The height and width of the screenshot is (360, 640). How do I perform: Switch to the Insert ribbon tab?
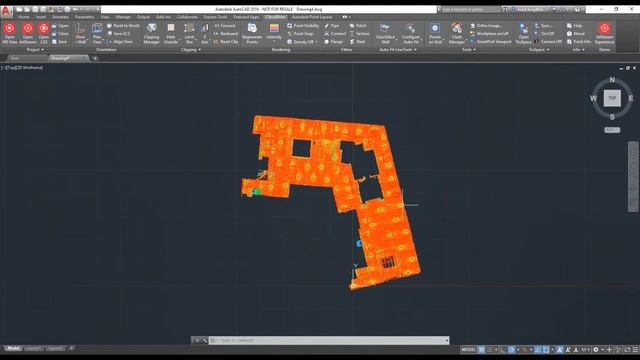pyautogui.click(x=41, y=17)
